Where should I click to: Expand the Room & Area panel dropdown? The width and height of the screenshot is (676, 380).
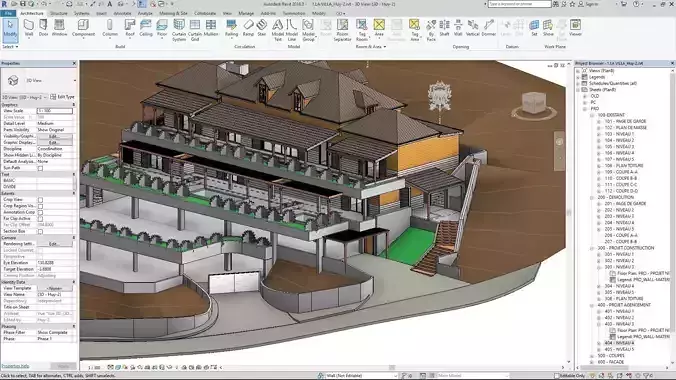point(370,47)
